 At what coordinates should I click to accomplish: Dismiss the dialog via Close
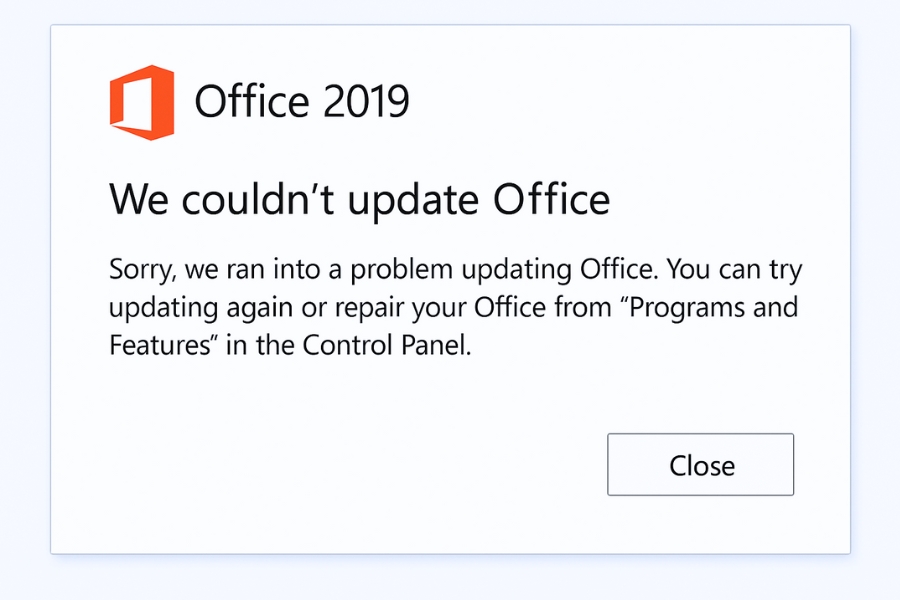(x=700, y=464)
